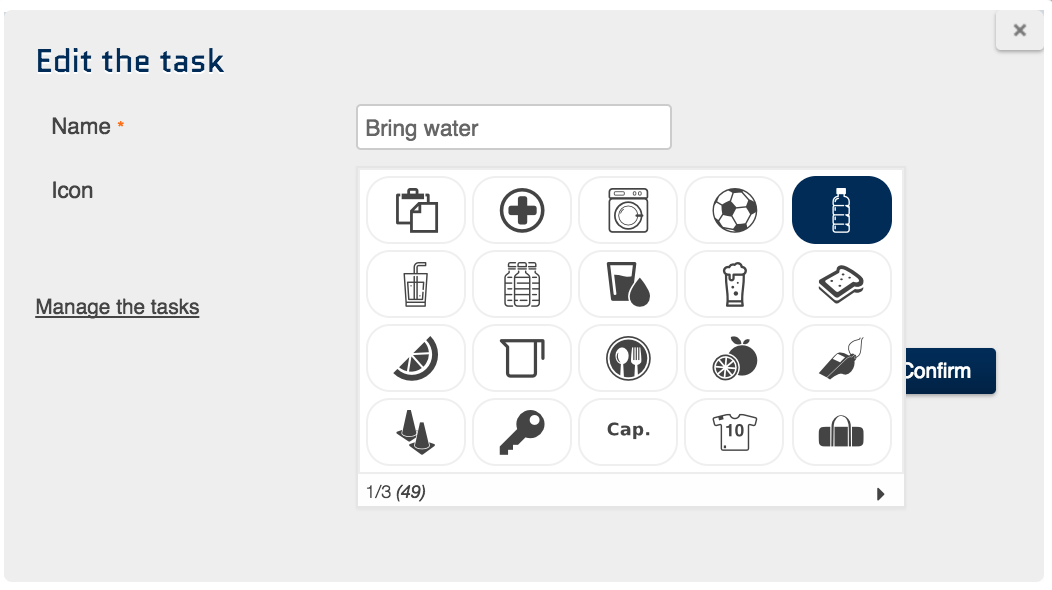This screenshot has height=590, width=1052.
Task: Select the clipboard documents icon
Action: (416, 210)
